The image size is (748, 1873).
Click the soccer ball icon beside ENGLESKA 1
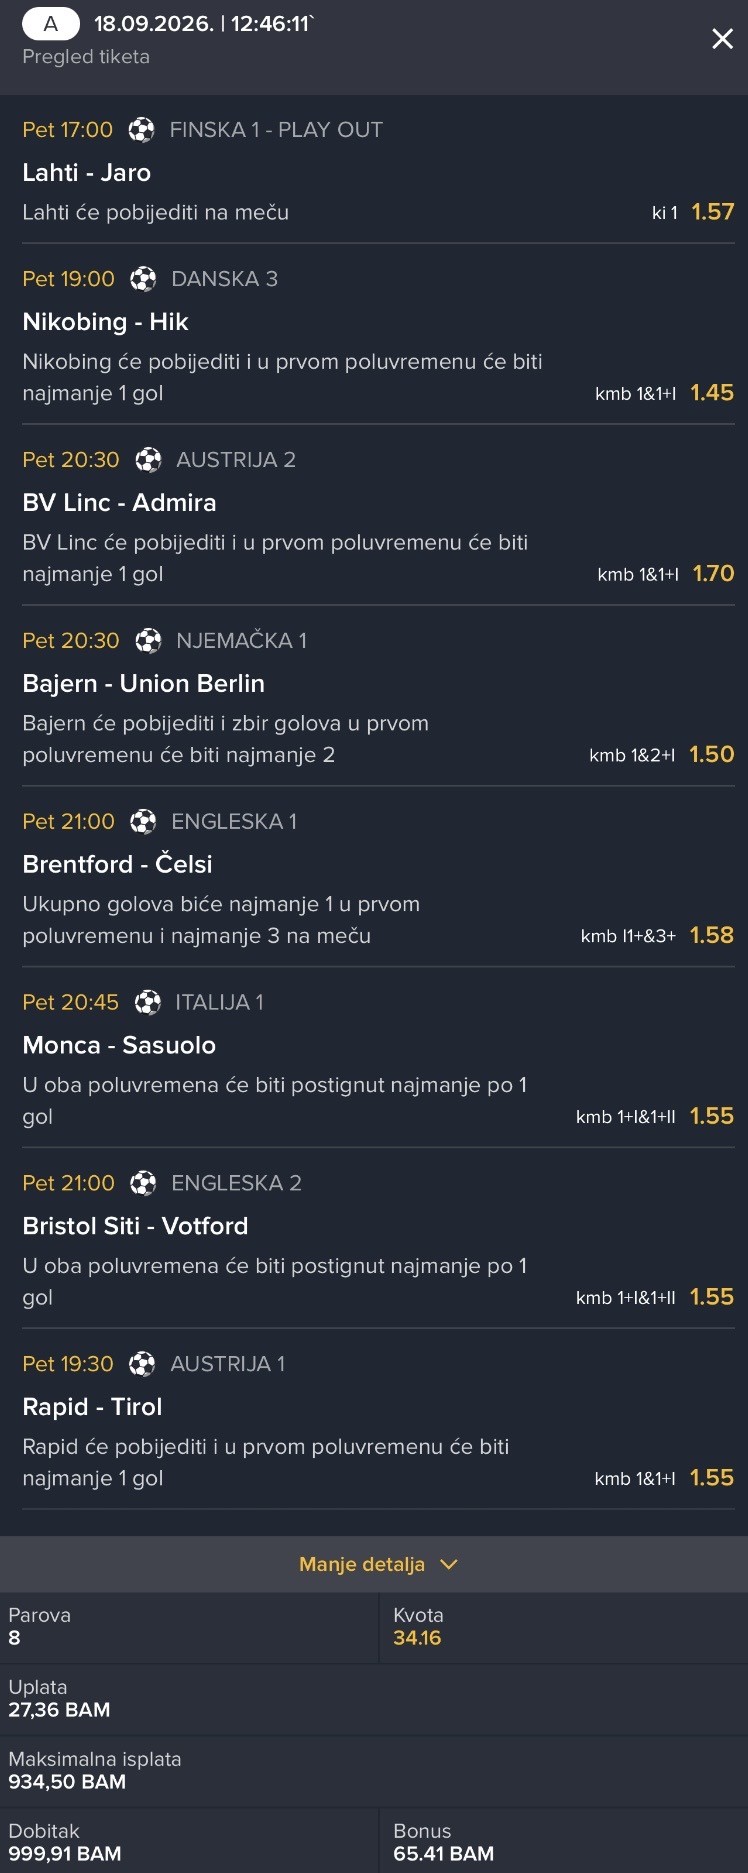coord(143,822)
